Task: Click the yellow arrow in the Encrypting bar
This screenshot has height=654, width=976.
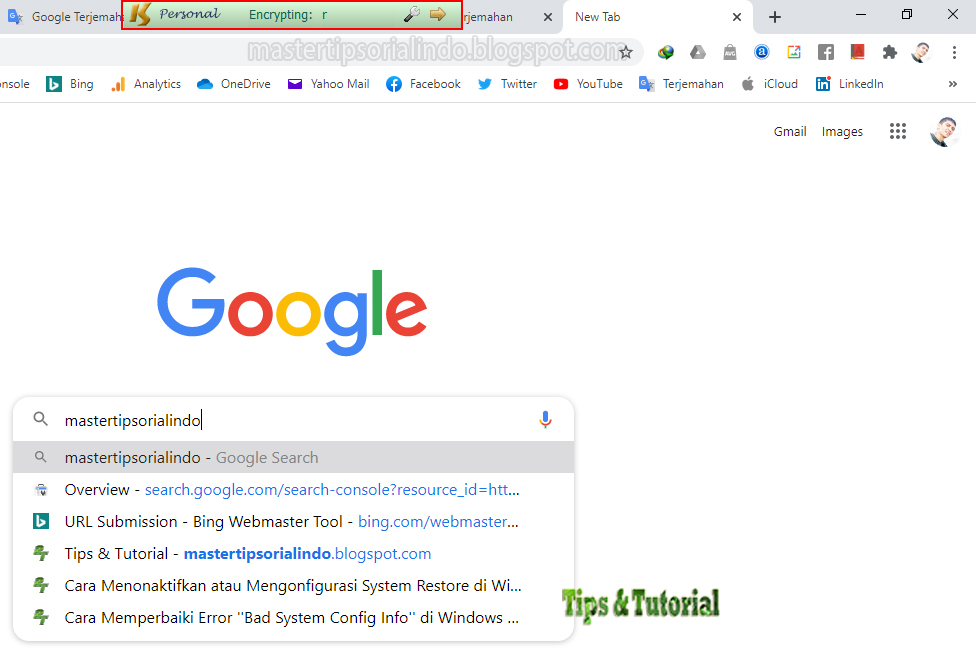Action: (437, 16)
